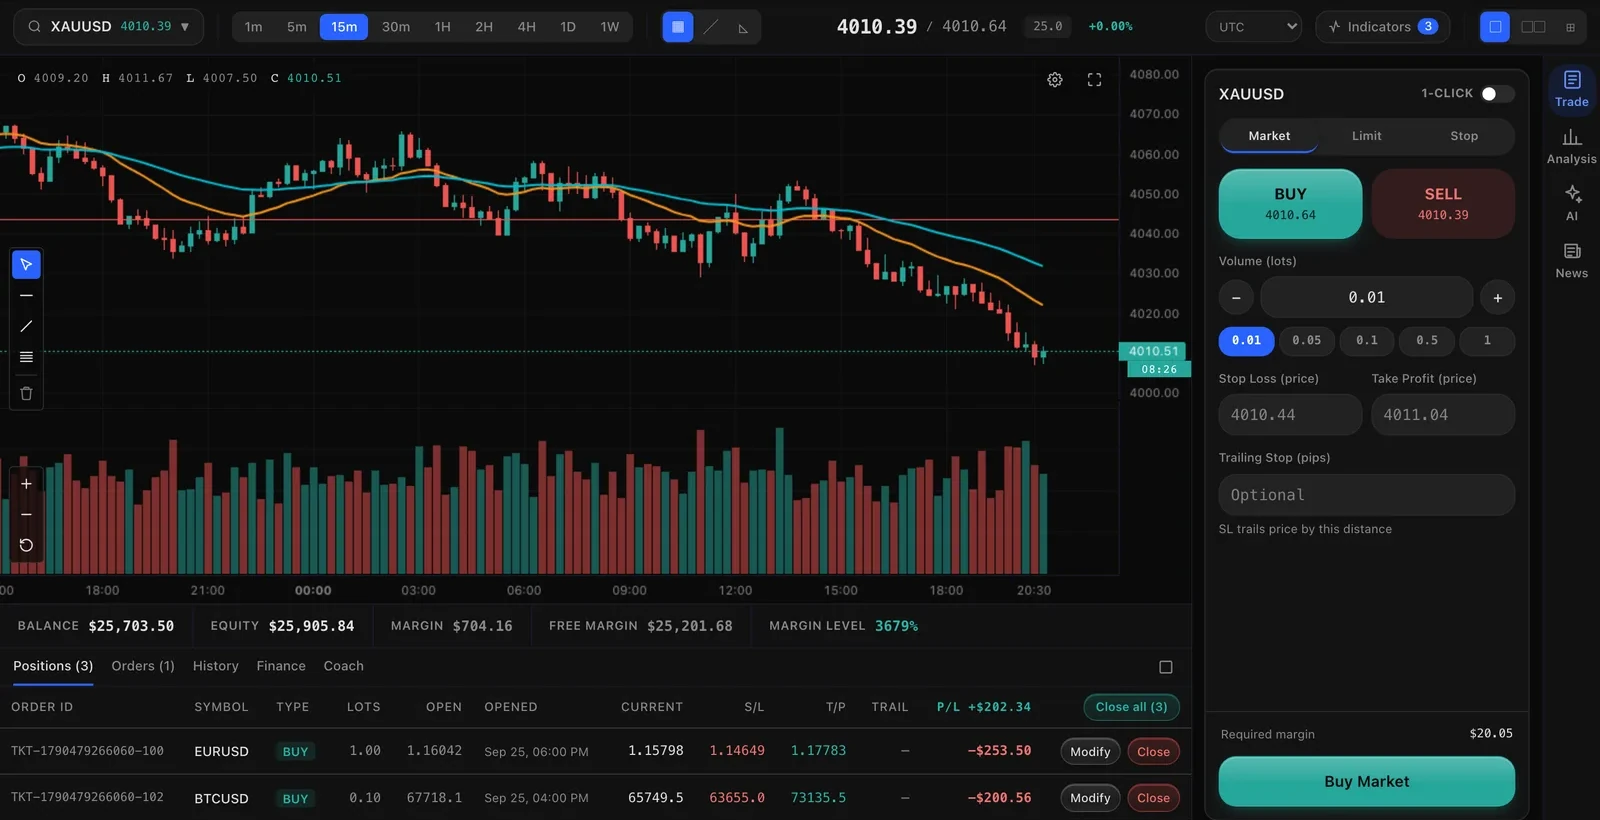This screenshot has height=820, width=1600.
Task: Select the 0.01 lots preset
Action: tap(1246, 341)
